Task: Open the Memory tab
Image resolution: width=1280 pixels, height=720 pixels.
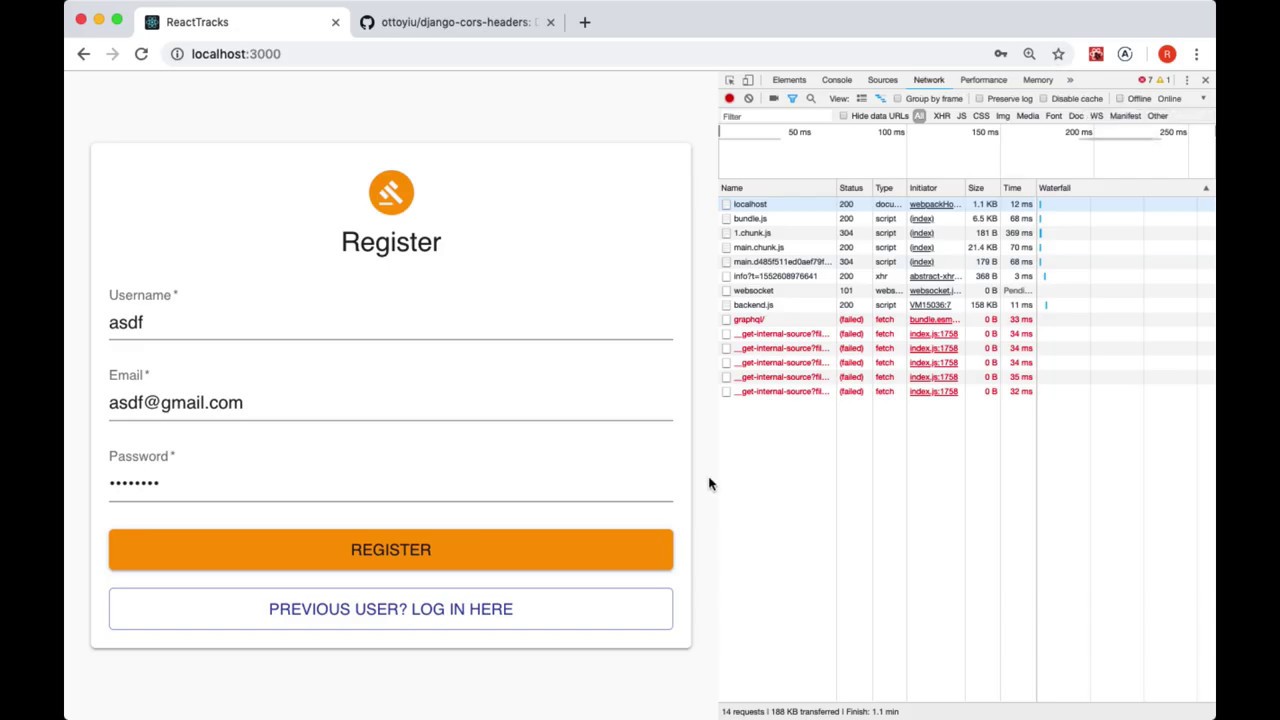Action: [1038, 80]
